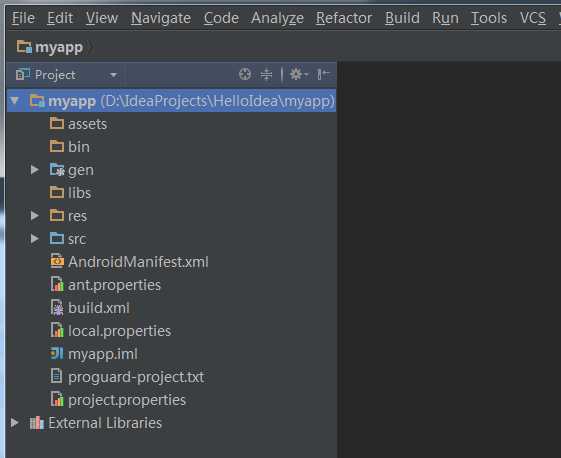
Task: Expand the src folder
Action: 34,238
